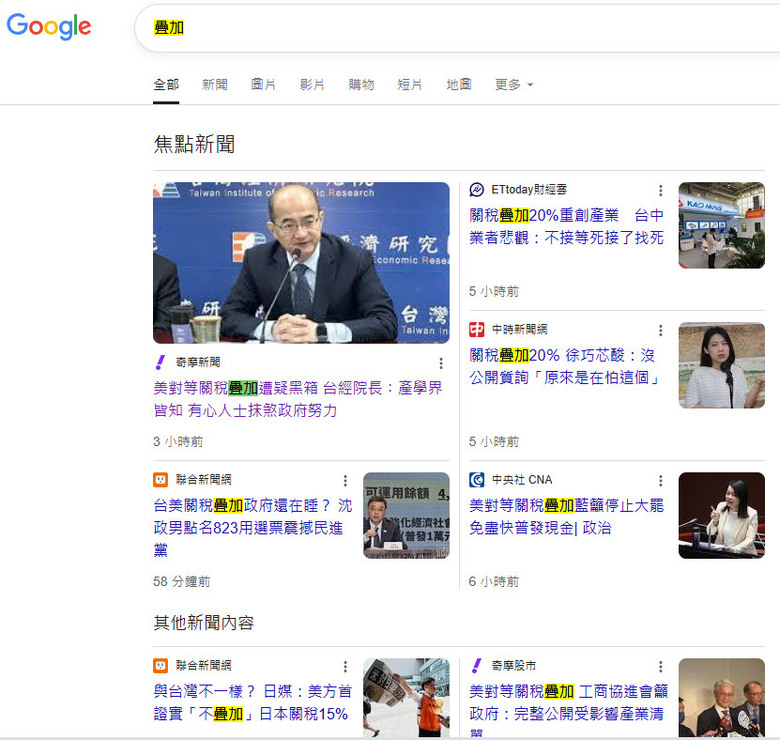This screenshot has width=780, height=740.
Task: Click the Google logo
Action: [x=49, y=26]
